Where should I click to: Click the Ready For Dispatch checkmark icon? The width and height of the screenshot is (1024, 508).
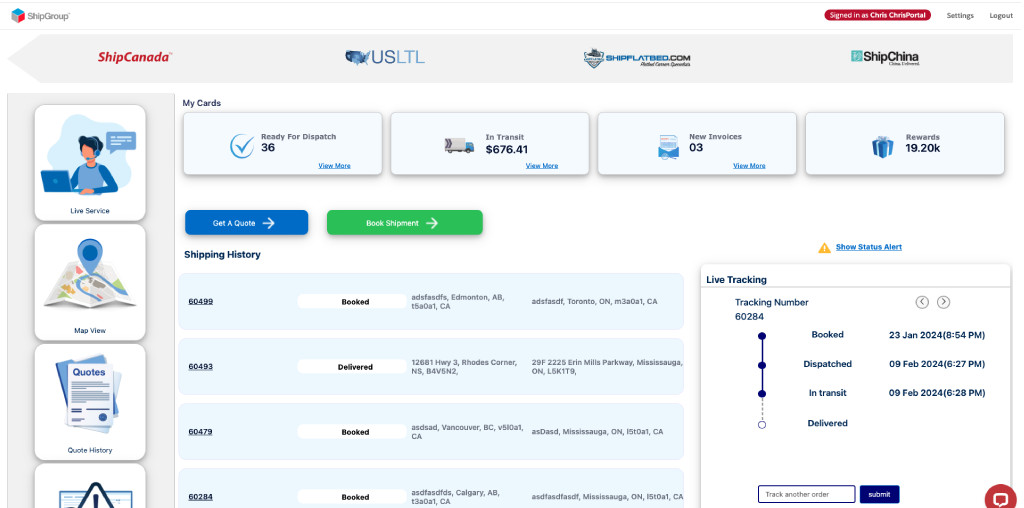pyautogui.click(x=242, y=146)
